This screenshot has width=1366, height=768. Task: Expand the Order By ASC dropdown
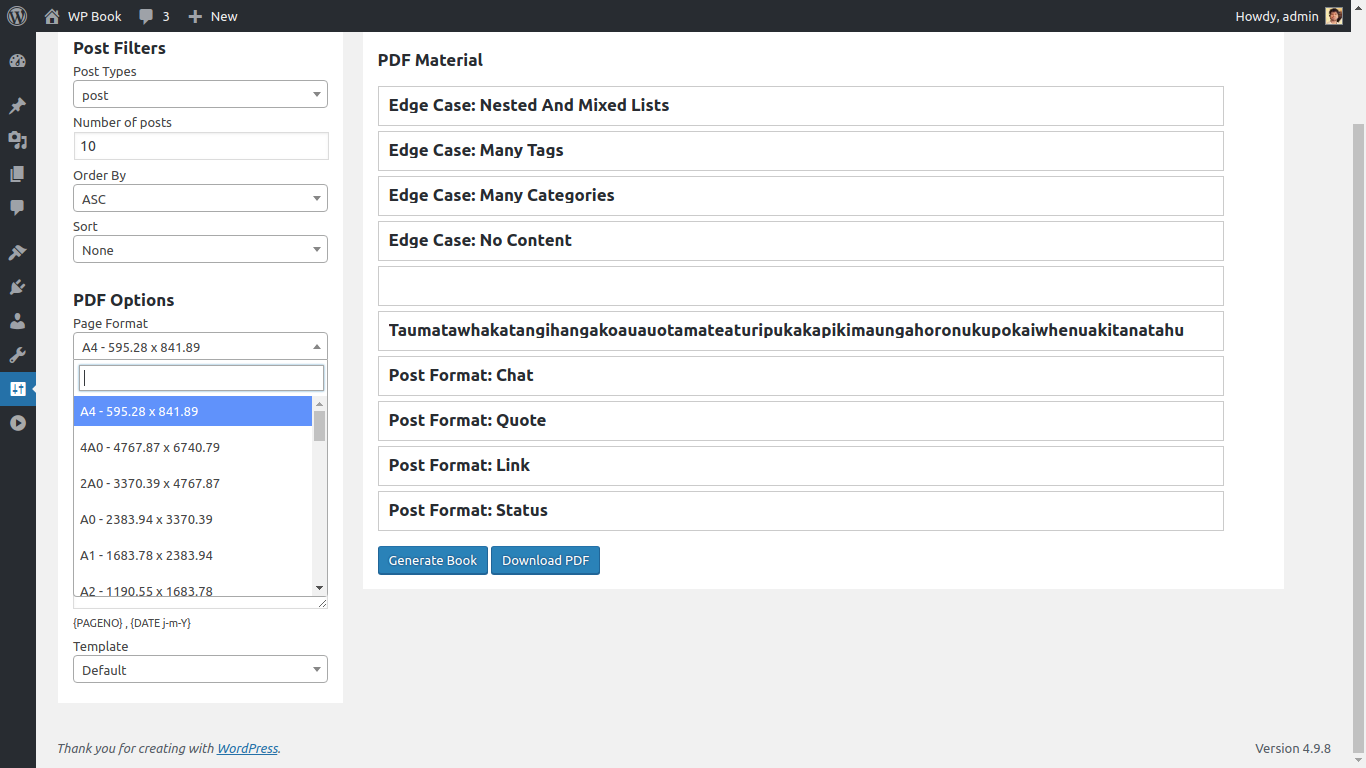pyautogui.click(x=200, y=199)
